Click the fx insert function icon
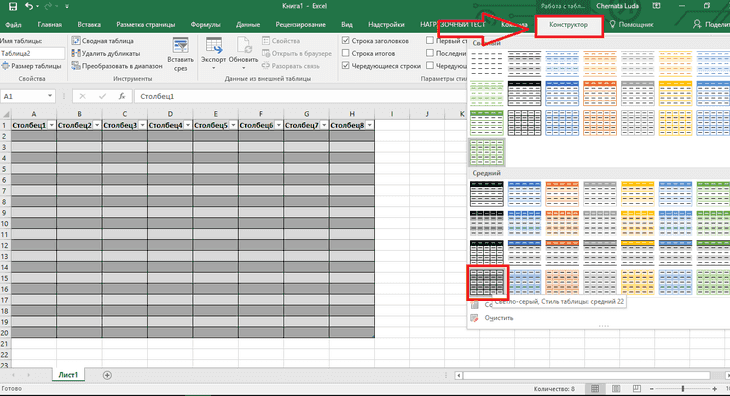Screen dimensions: 730x396 [x=122, y=96]
